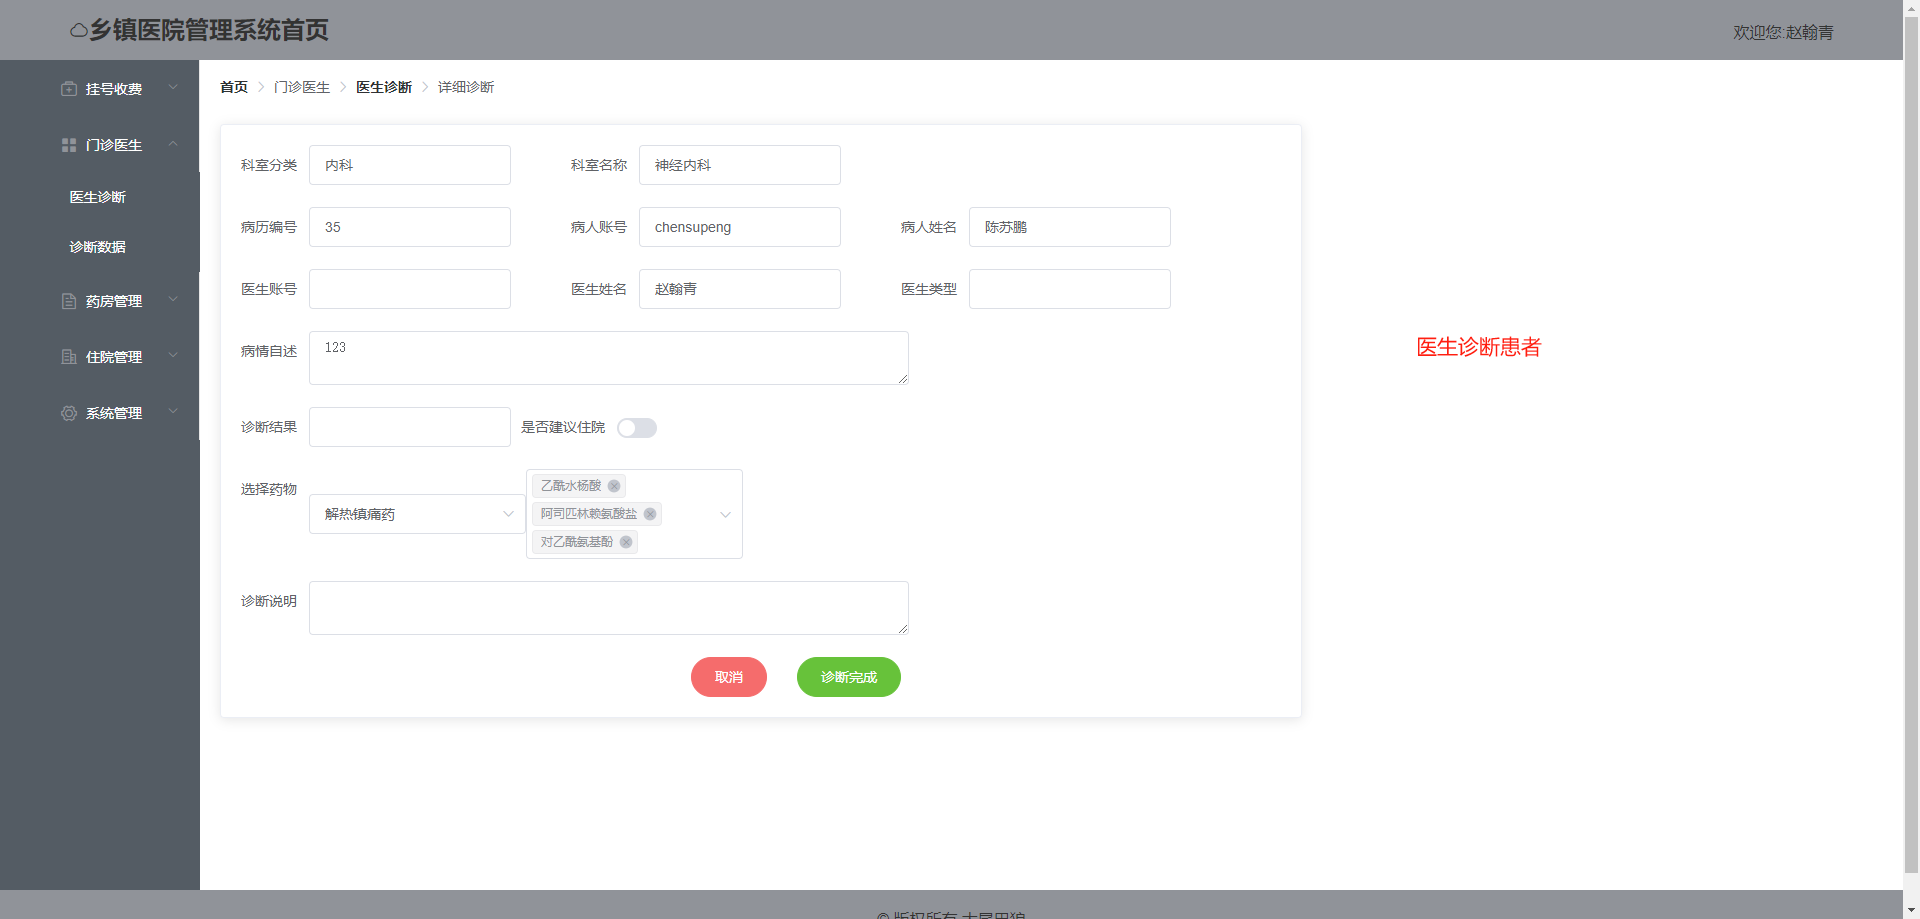Expand the 药房管理 sidebar chevron
Screen dimensions: 1920x919
coord(173,300)
